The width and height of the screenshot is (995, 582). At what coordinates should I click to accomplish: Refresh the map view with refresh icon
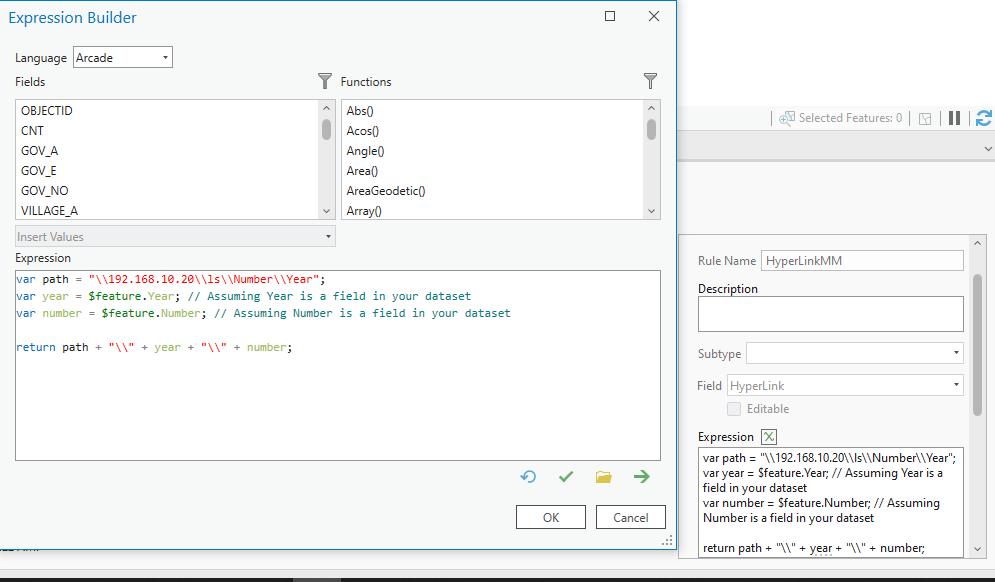point(983,117)
